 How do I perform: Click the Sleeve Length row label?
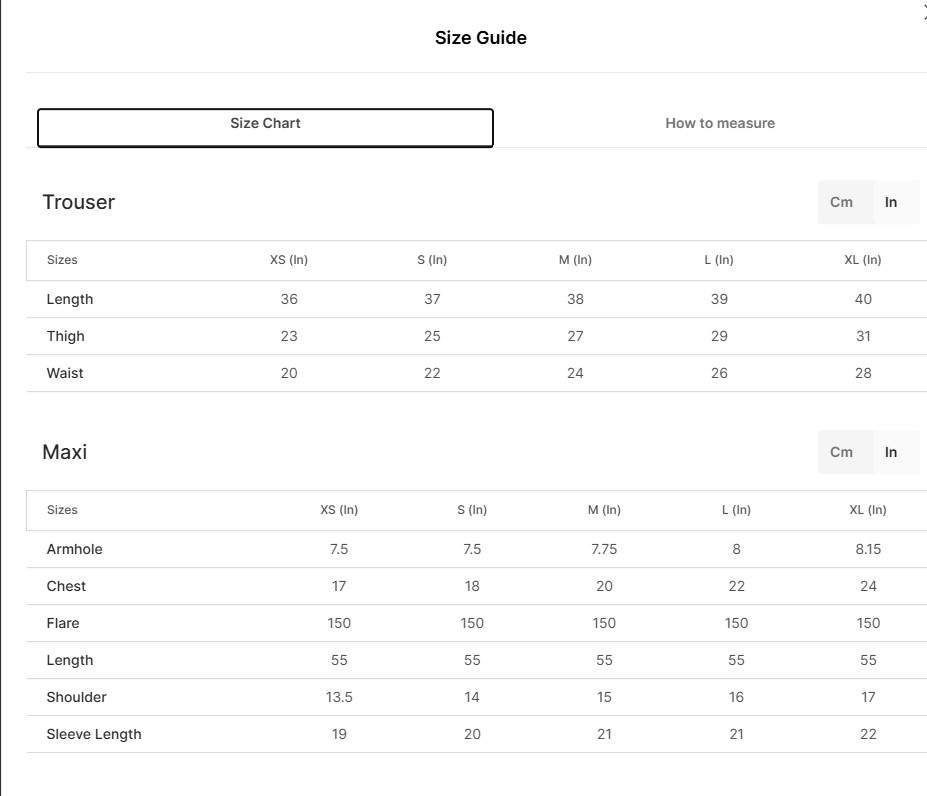click(x=94, y=734)
